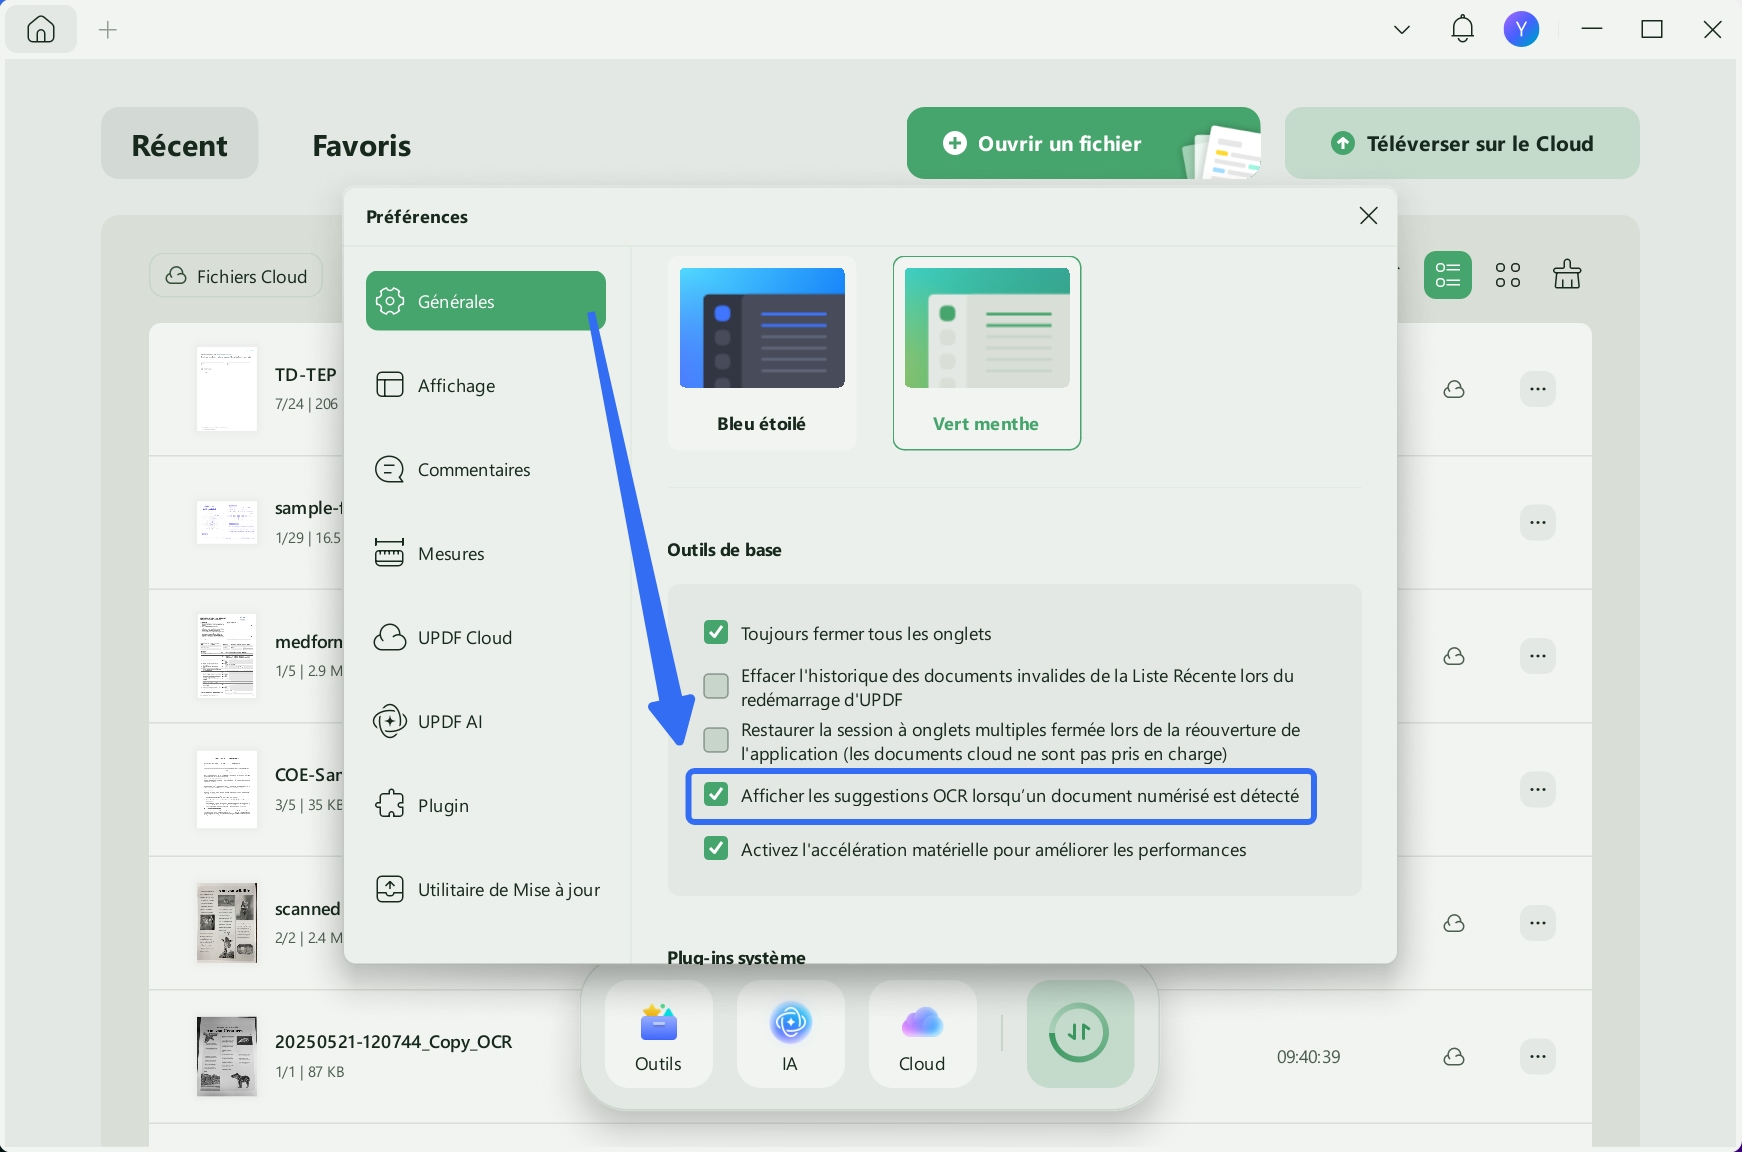This screenshot has width=1742, height=1152.
Task: Switch to the Récent tab
Action: coord(180,144)
